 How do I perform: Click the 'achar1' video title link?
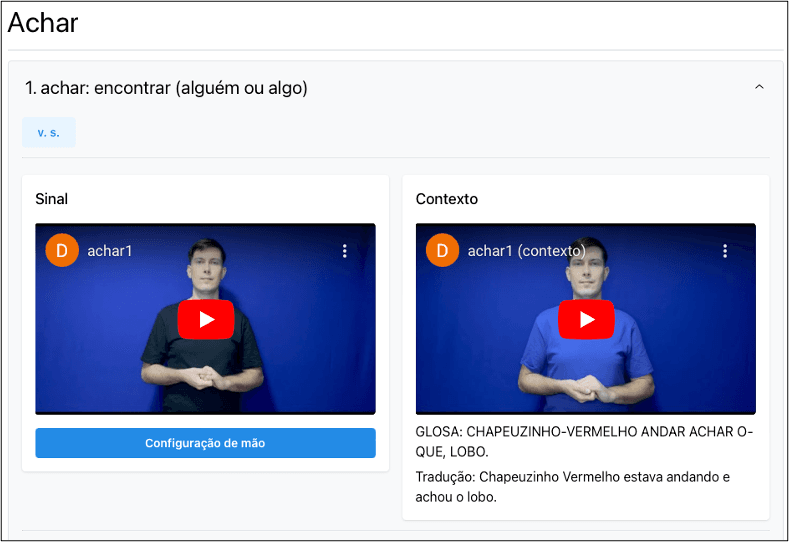pyautogui.click(x=110, y=251)
